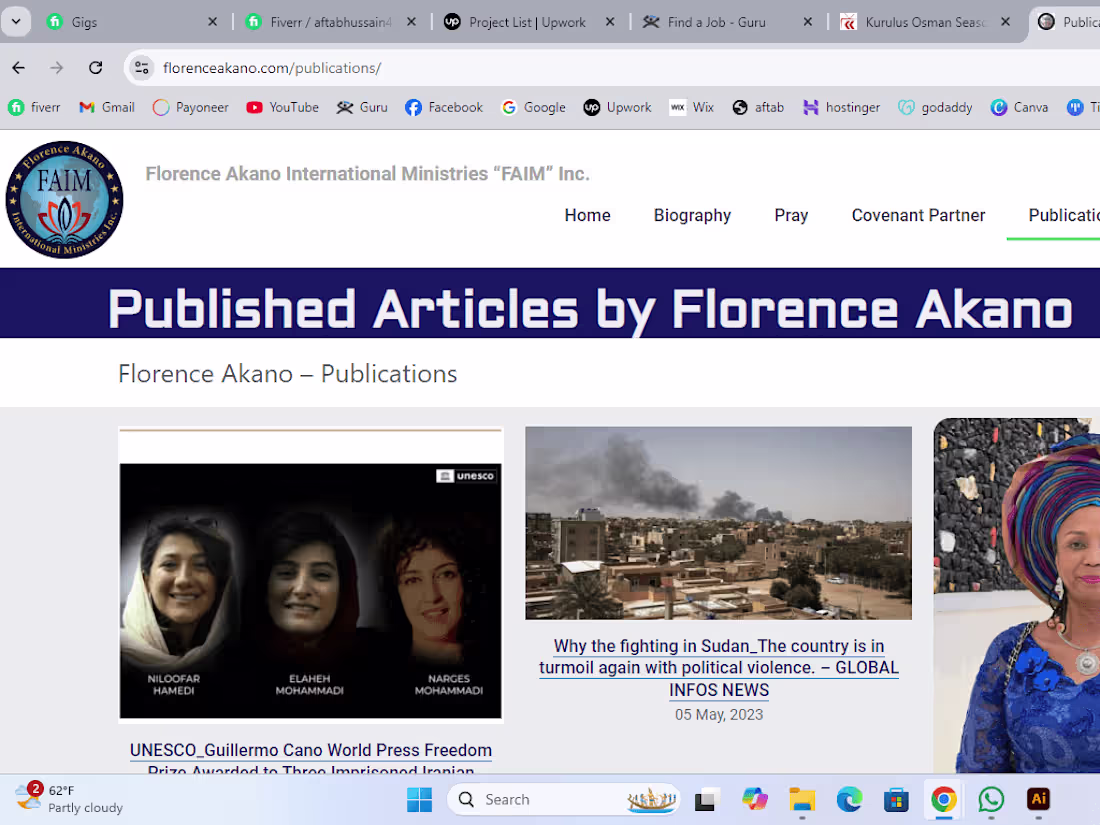
Task: Expand the tab search dropdown arrow
Action: 16,22
